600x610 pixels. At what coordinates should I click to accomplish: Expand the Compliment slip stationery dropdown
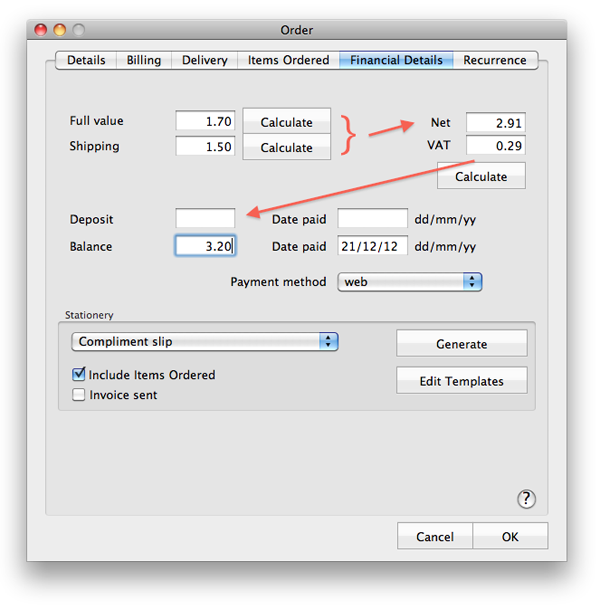click(205, 342)
